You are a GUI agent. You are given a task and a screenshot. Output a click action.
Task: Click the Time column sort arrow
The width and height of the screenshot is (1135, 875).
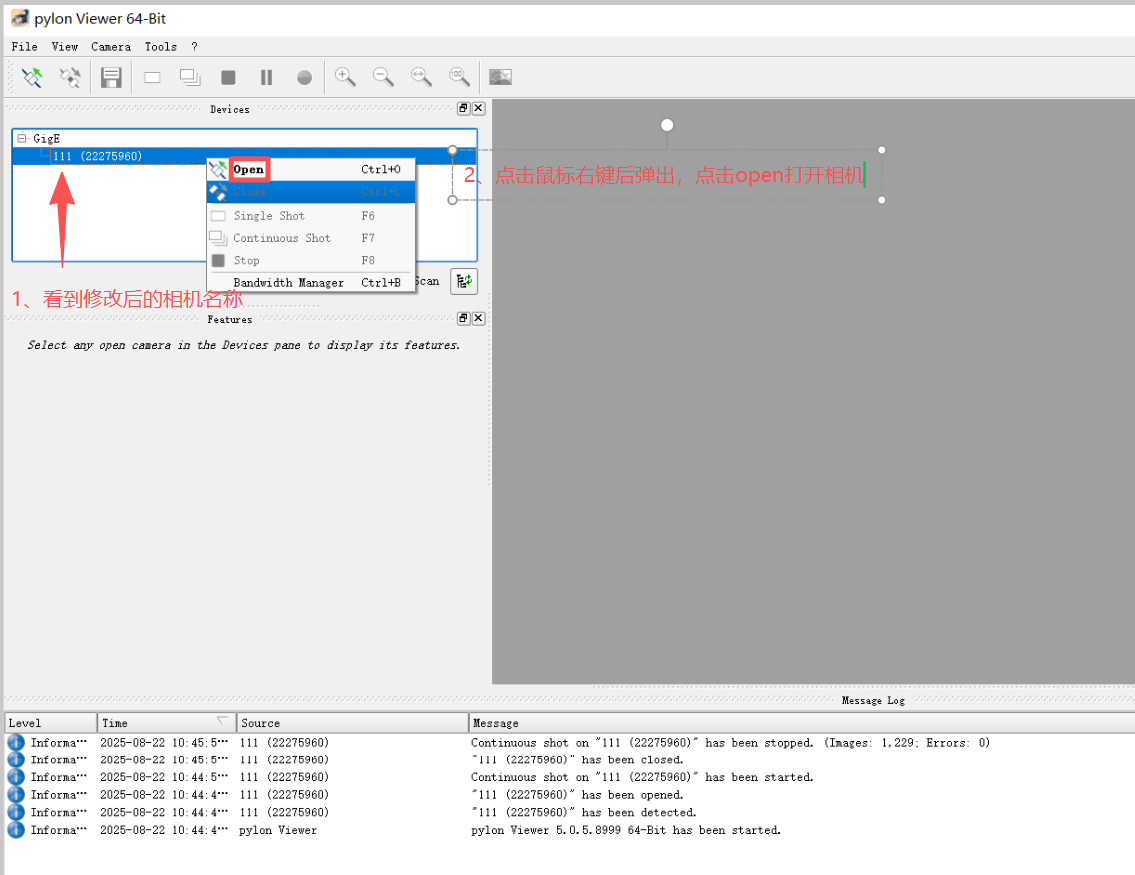224,722
